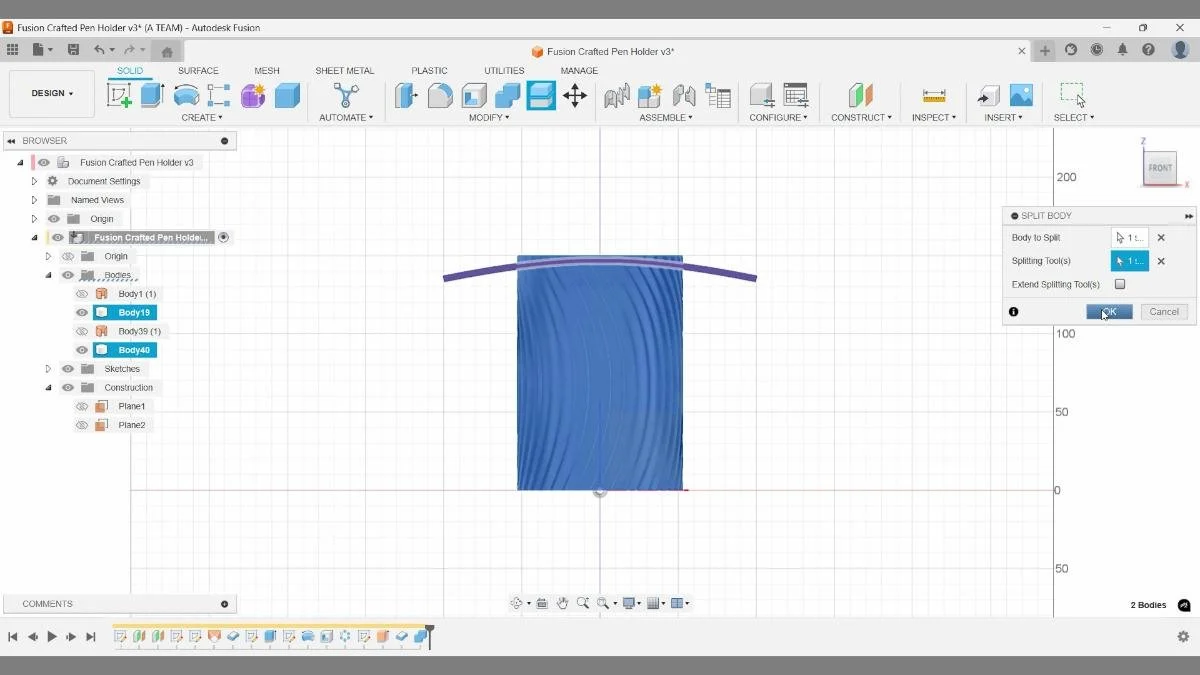
Task: Clear the Body to Split selection
Action: click(x=1161, y=238)
